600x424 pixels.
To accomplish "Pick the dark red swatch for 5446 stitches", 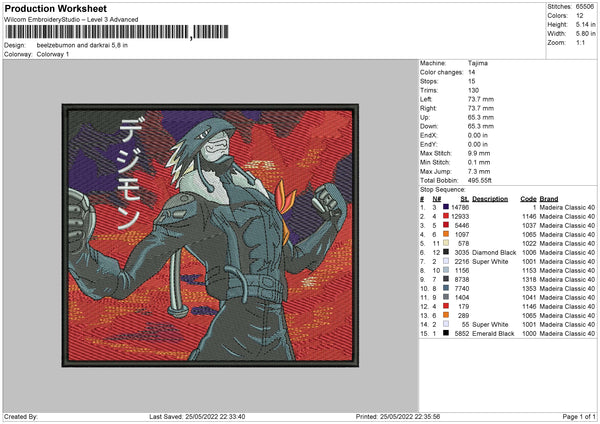I will 446,225.
